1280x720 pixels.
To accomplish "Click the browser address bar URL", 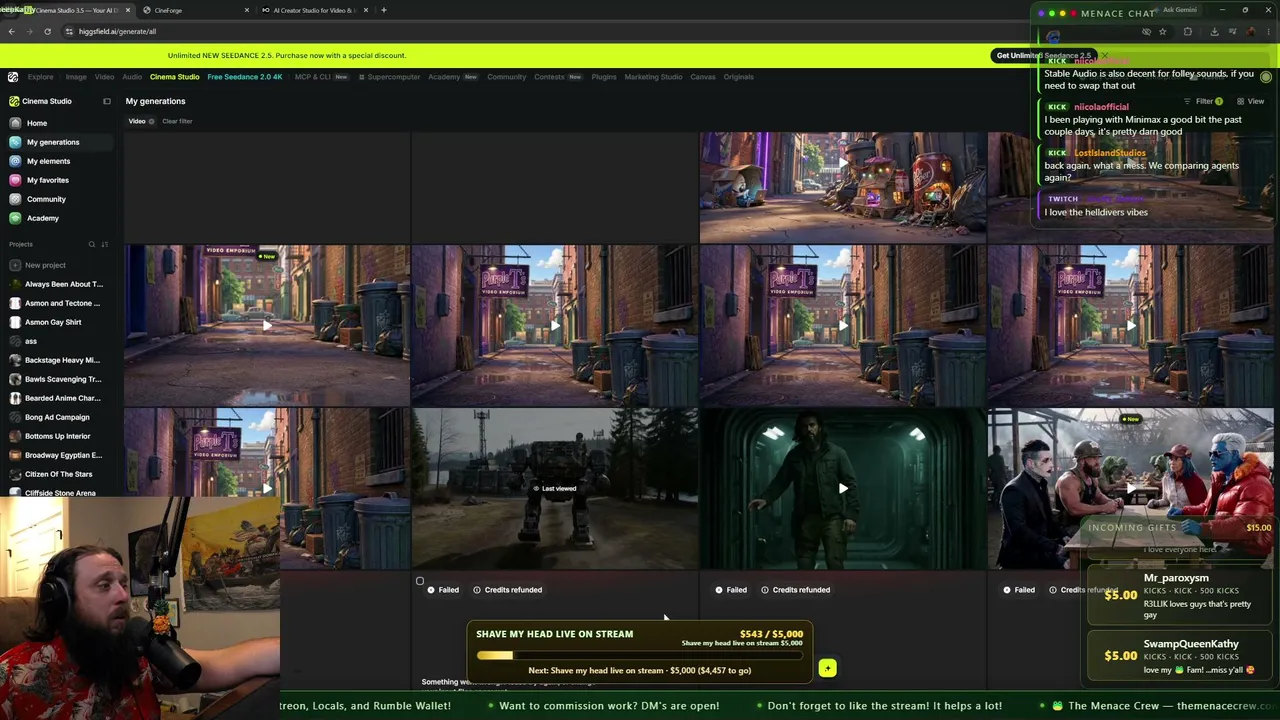I will pos(117,31).
